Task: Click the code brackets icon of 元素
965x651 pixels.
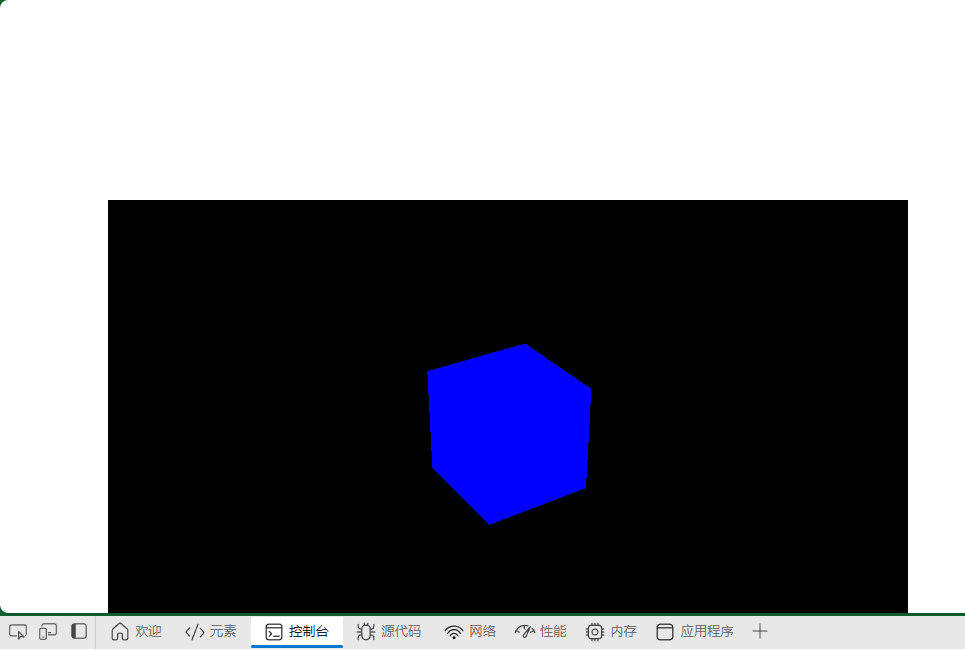Action: coord(194,632)
